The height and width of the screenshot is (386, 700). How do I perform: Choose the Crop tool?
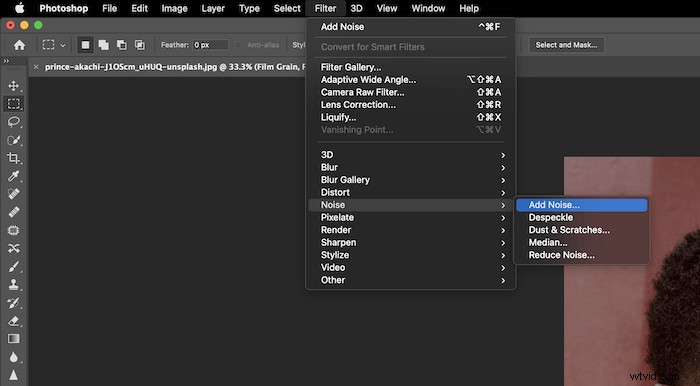tap(13, 158)
